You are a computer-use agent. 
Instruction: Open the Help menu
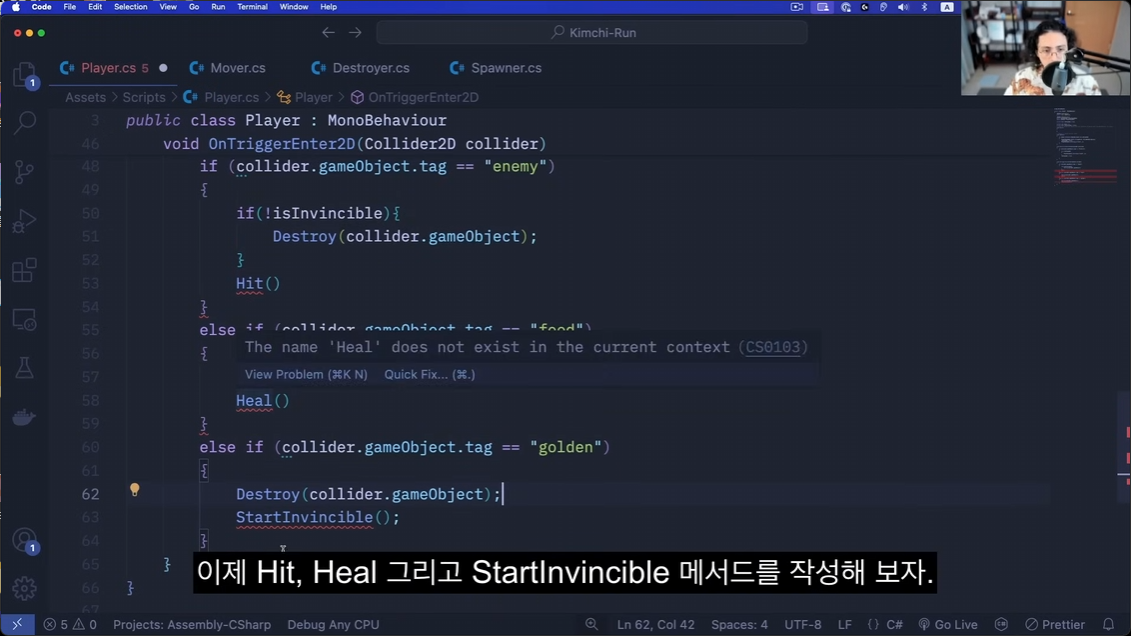tap(328, 6)
